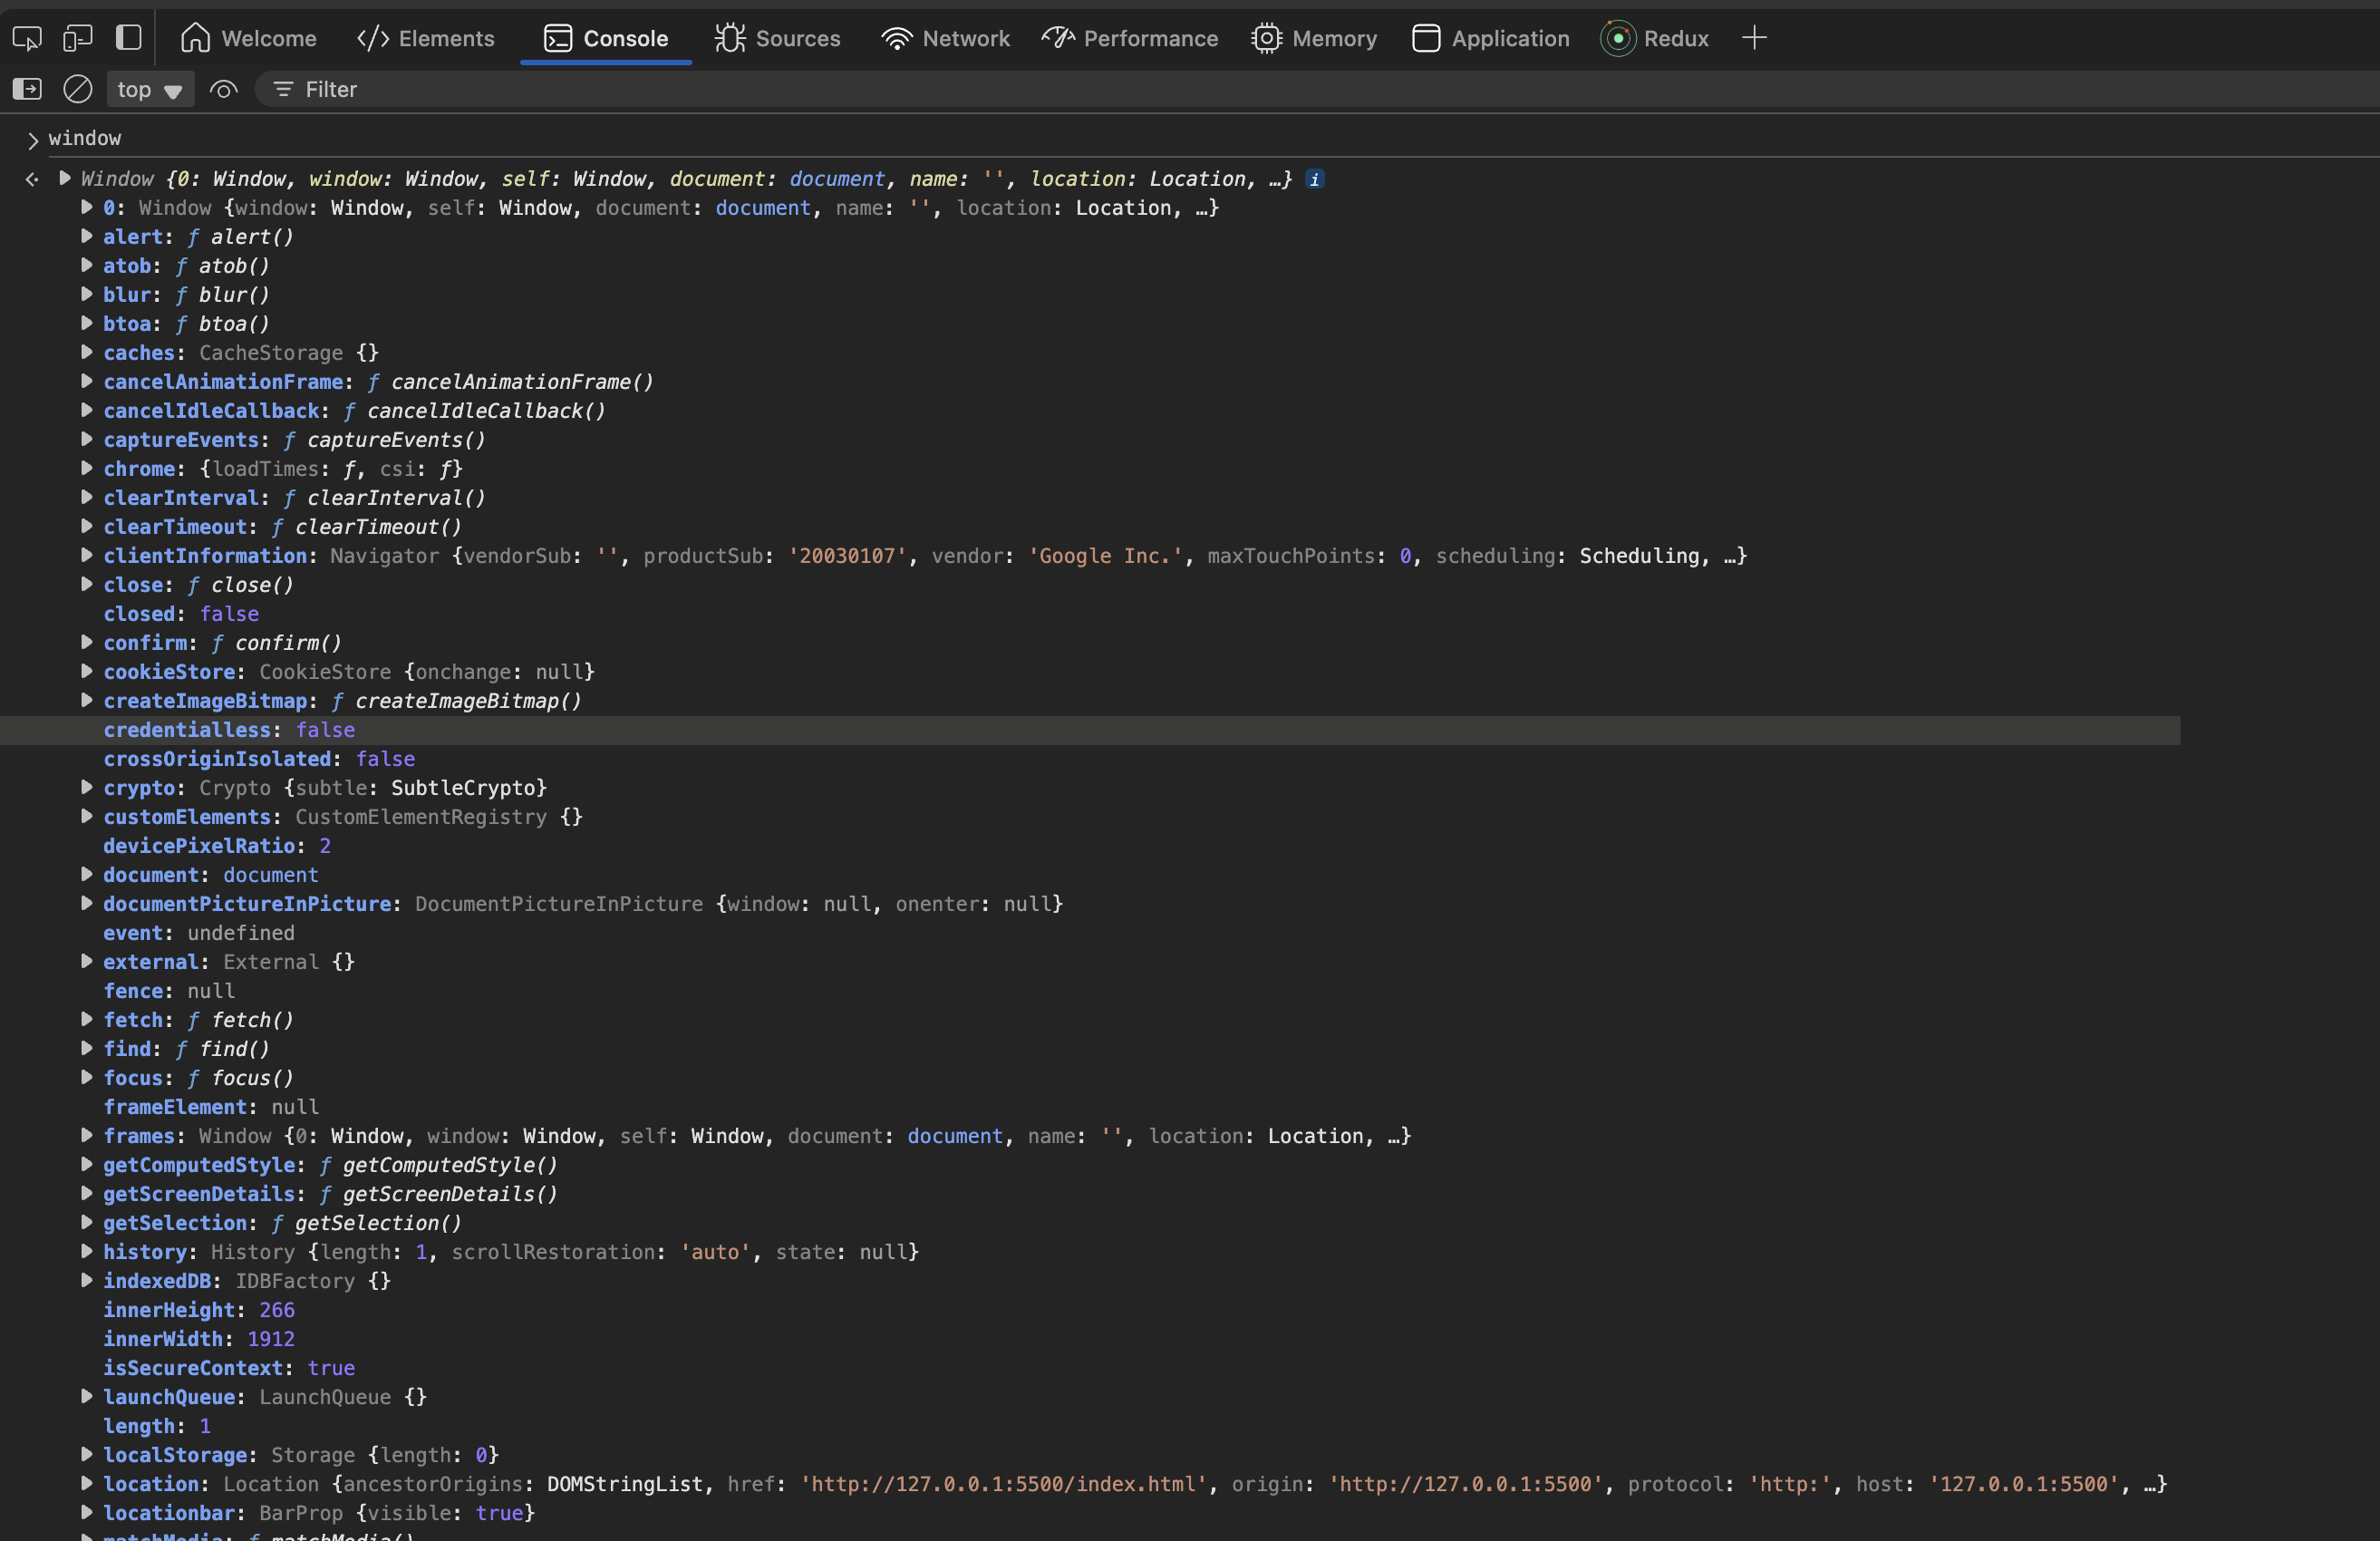Open the Performance tab
The height and width of the screenshot is (1541, 2380).
tap(1129, 38)
